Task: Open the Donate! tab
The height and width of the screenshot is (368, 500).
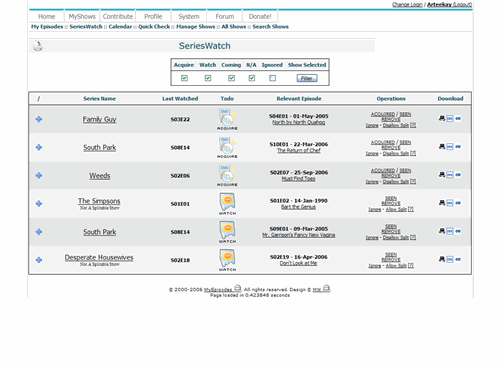Action: (260, 16)
